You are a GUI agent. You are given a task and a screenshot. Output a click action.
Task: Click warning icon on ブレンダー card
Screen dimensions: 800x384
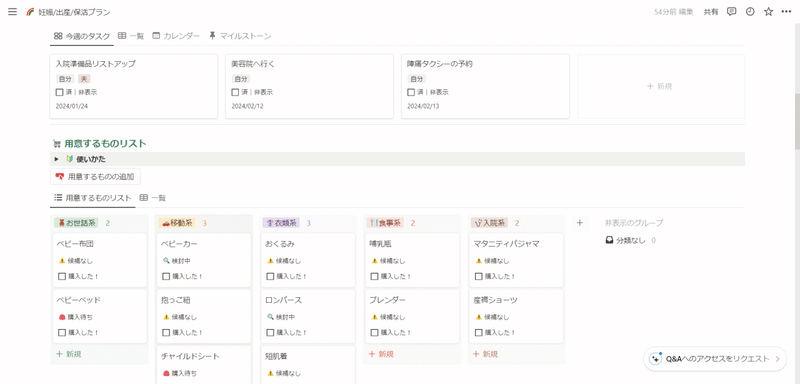[x=374, y=317]
